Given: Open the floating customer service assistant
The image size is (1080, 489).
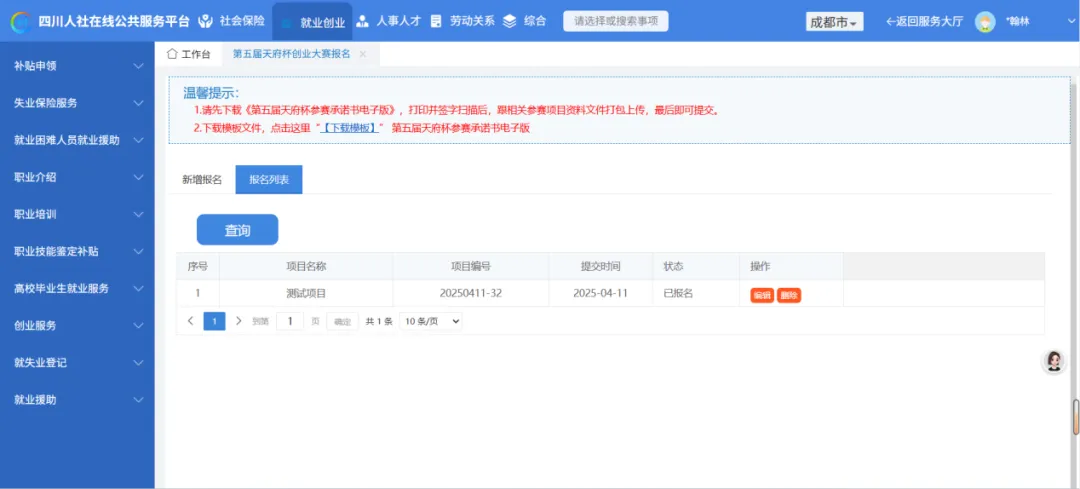Looking at the screenshot, I should 1053,362.
